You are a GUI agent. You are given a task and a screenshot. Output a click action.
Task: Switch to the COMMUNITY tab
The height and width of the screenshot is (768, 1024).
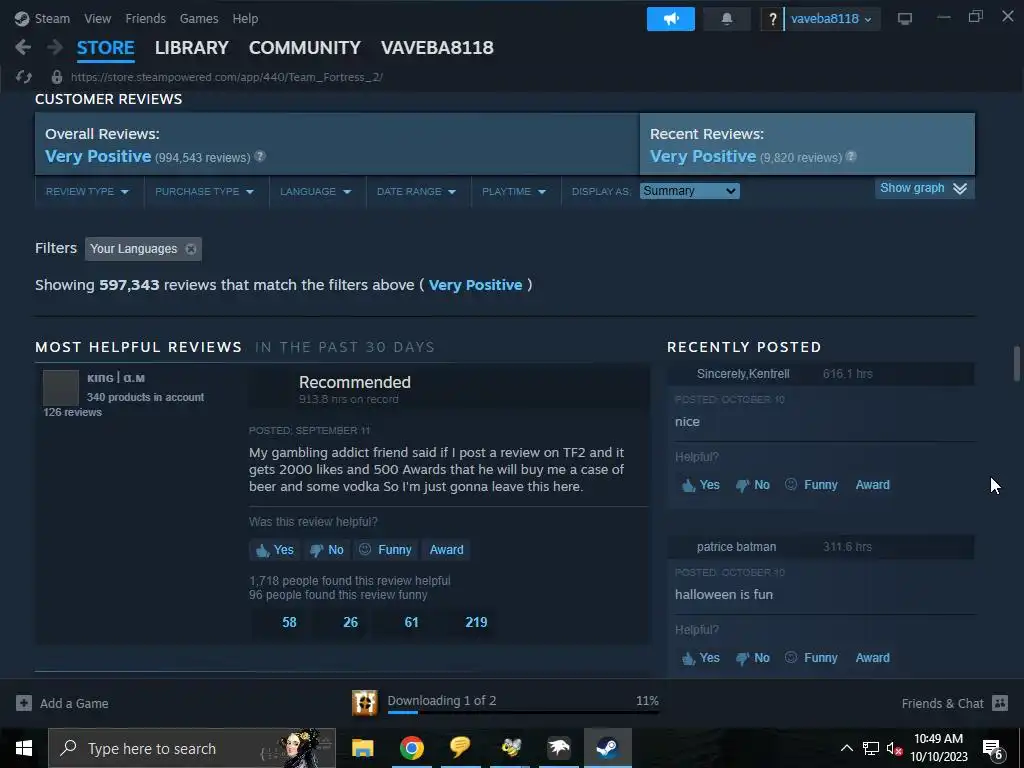tap(305, 48)
